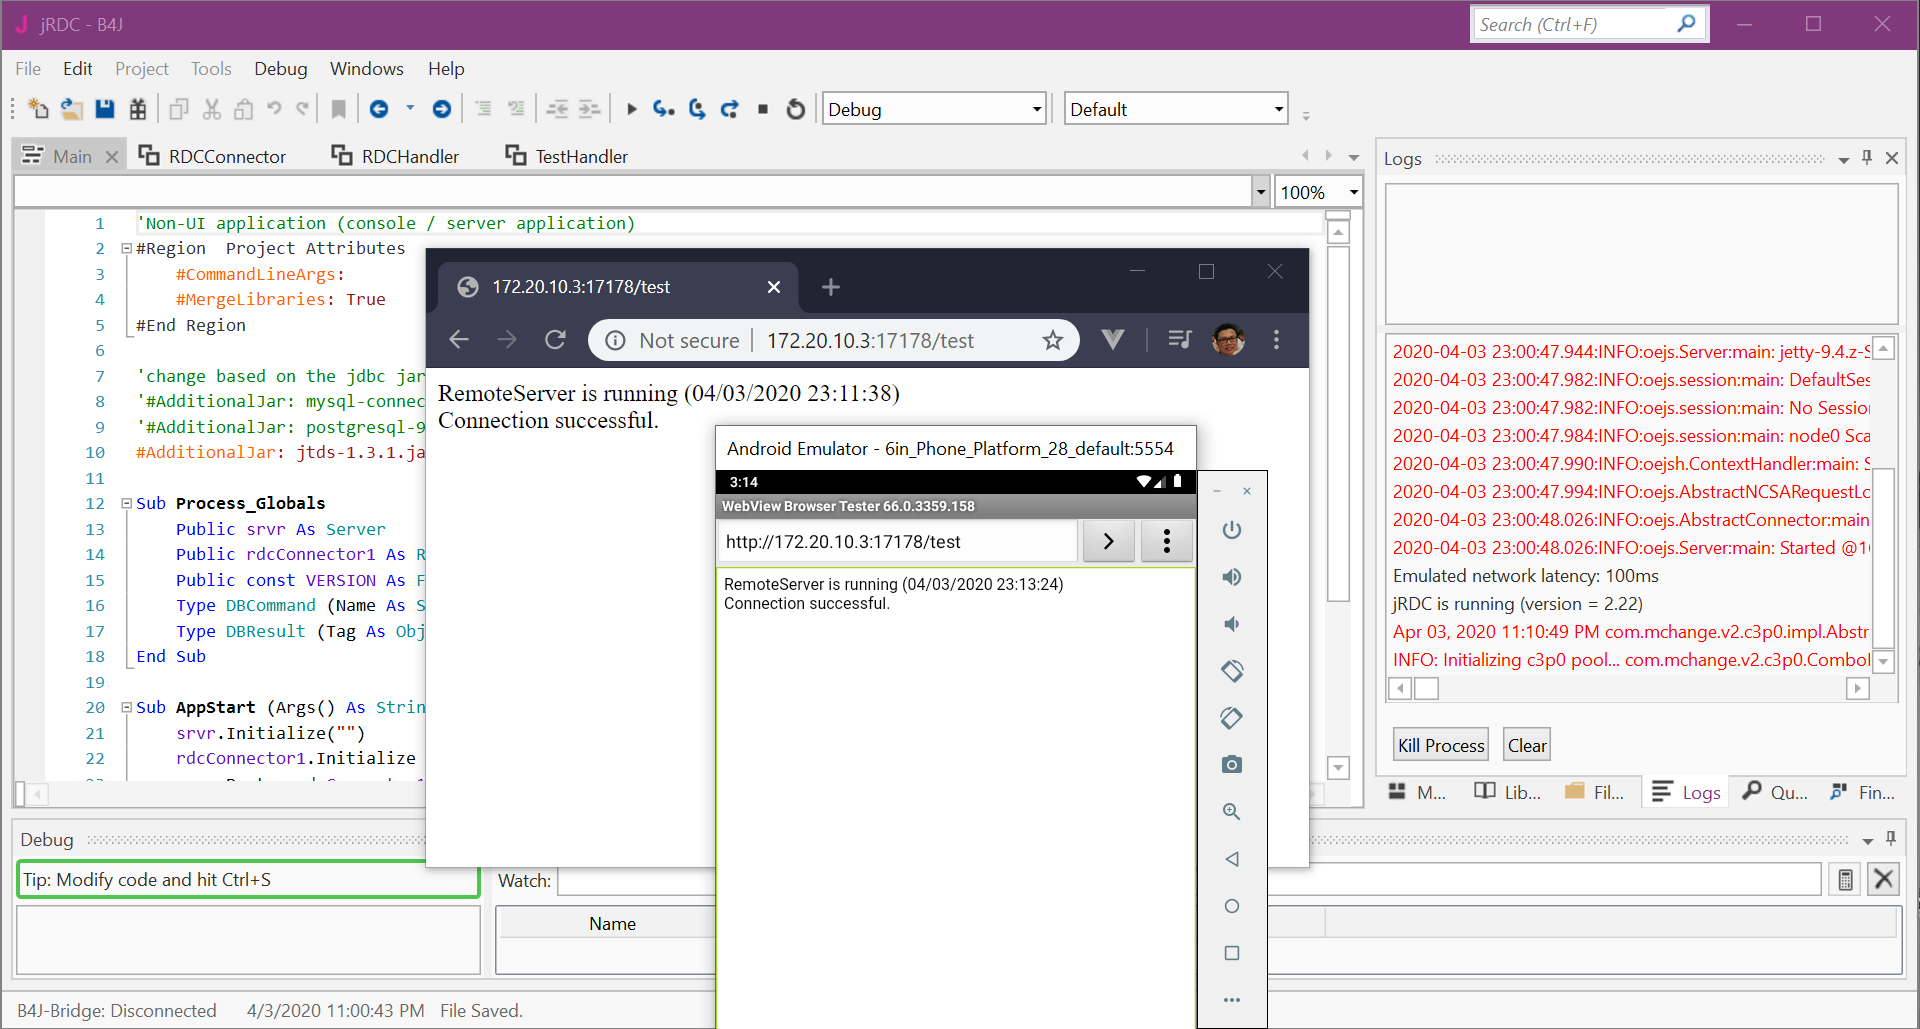Open a new Chrome tab with the plus button

pyautogui.click(x=831, y=287)
